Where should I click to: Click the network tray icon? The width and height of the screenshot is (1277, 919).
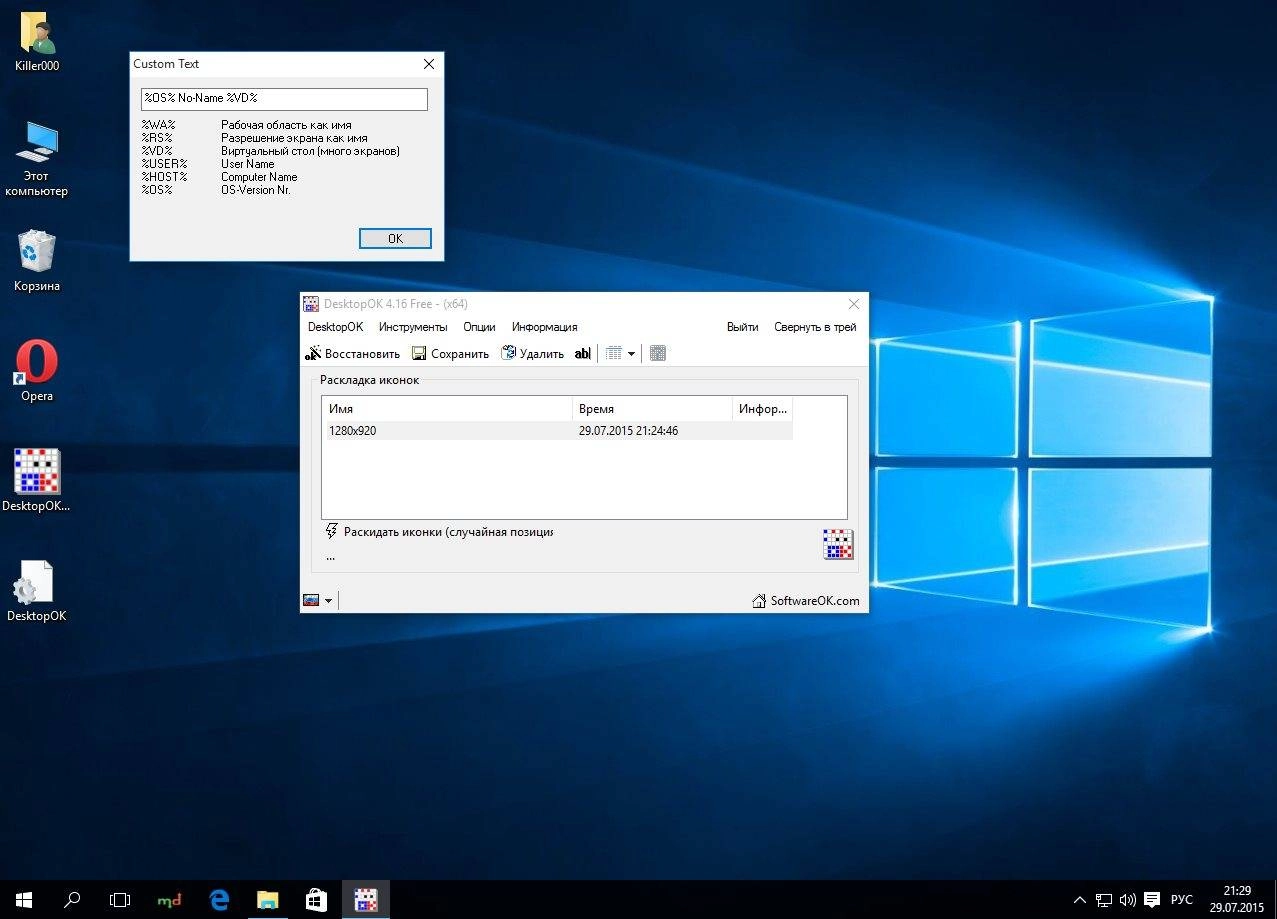[x=1104, y=900]
